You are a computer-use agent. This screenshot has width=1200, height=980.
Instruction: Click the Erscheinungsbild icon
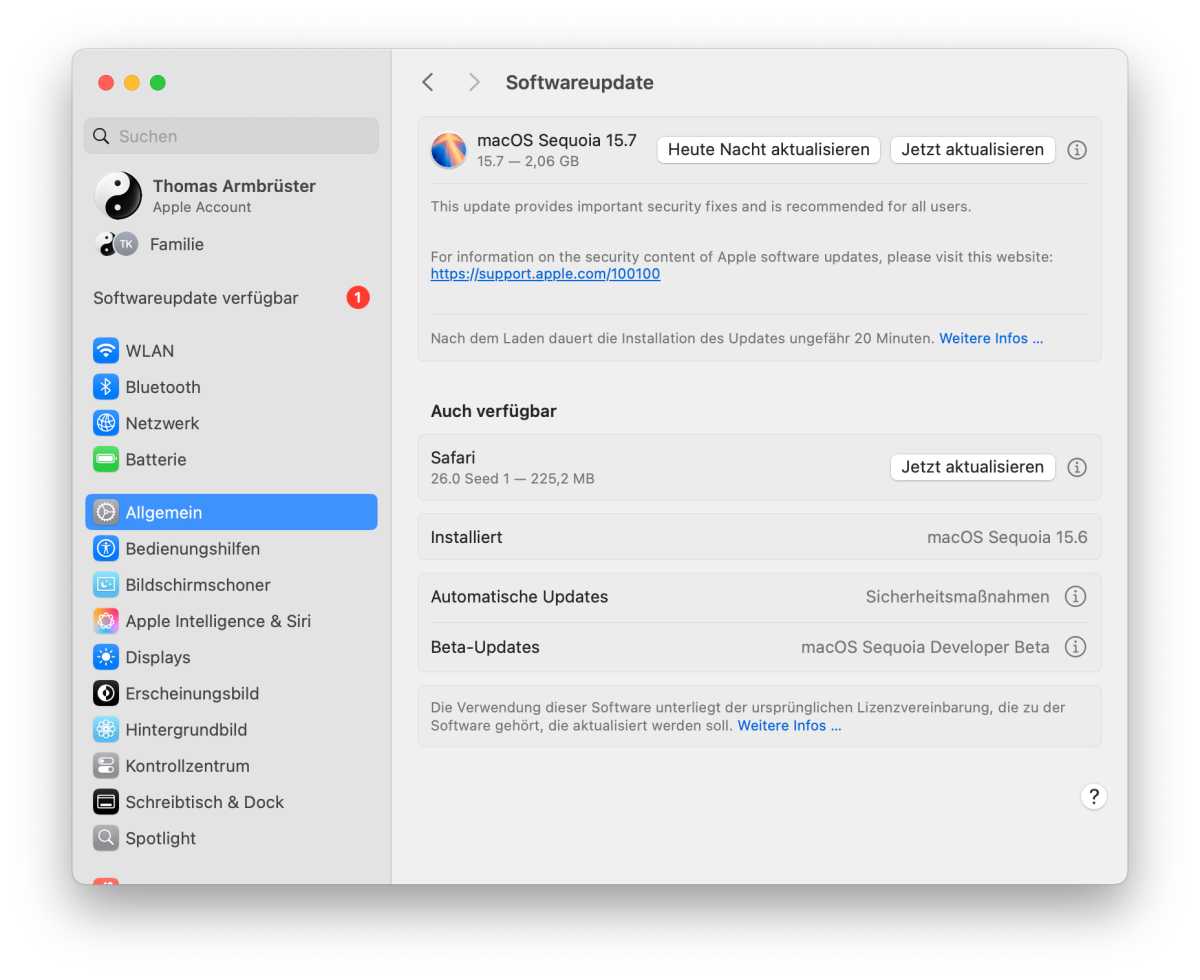[106, 693]
